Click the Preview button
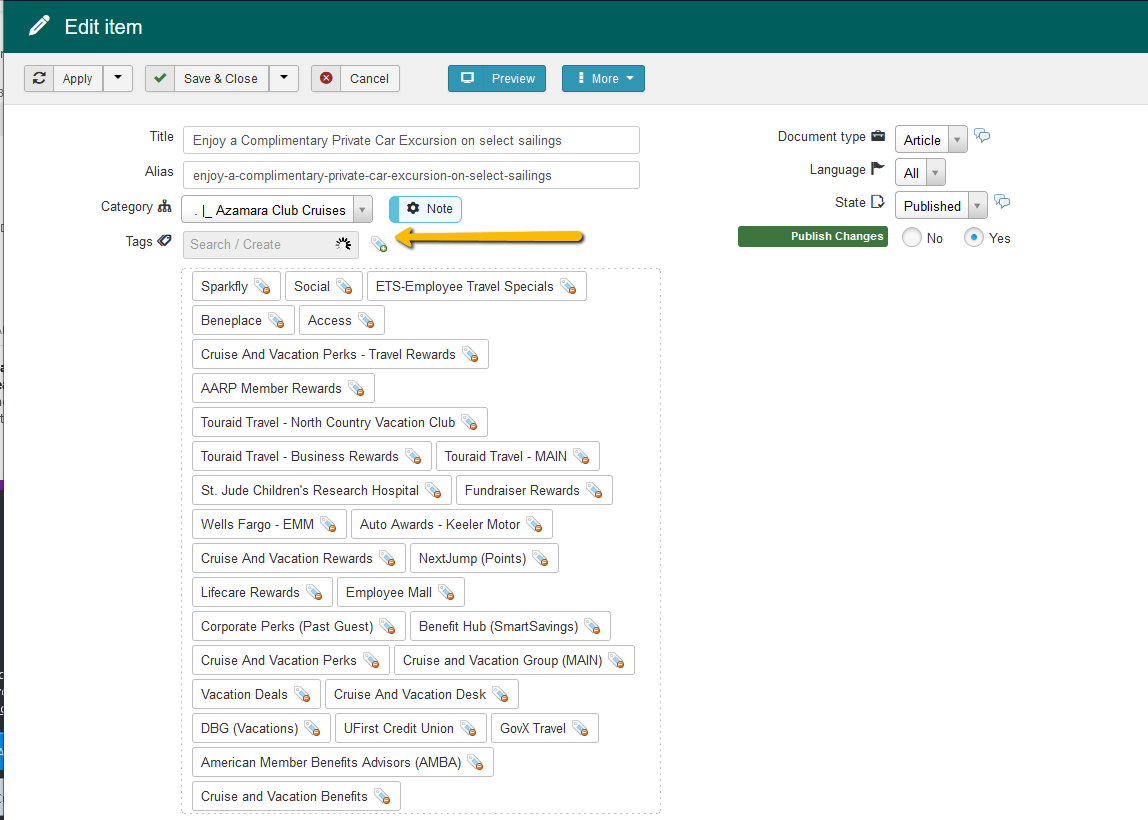 (497, 78)
